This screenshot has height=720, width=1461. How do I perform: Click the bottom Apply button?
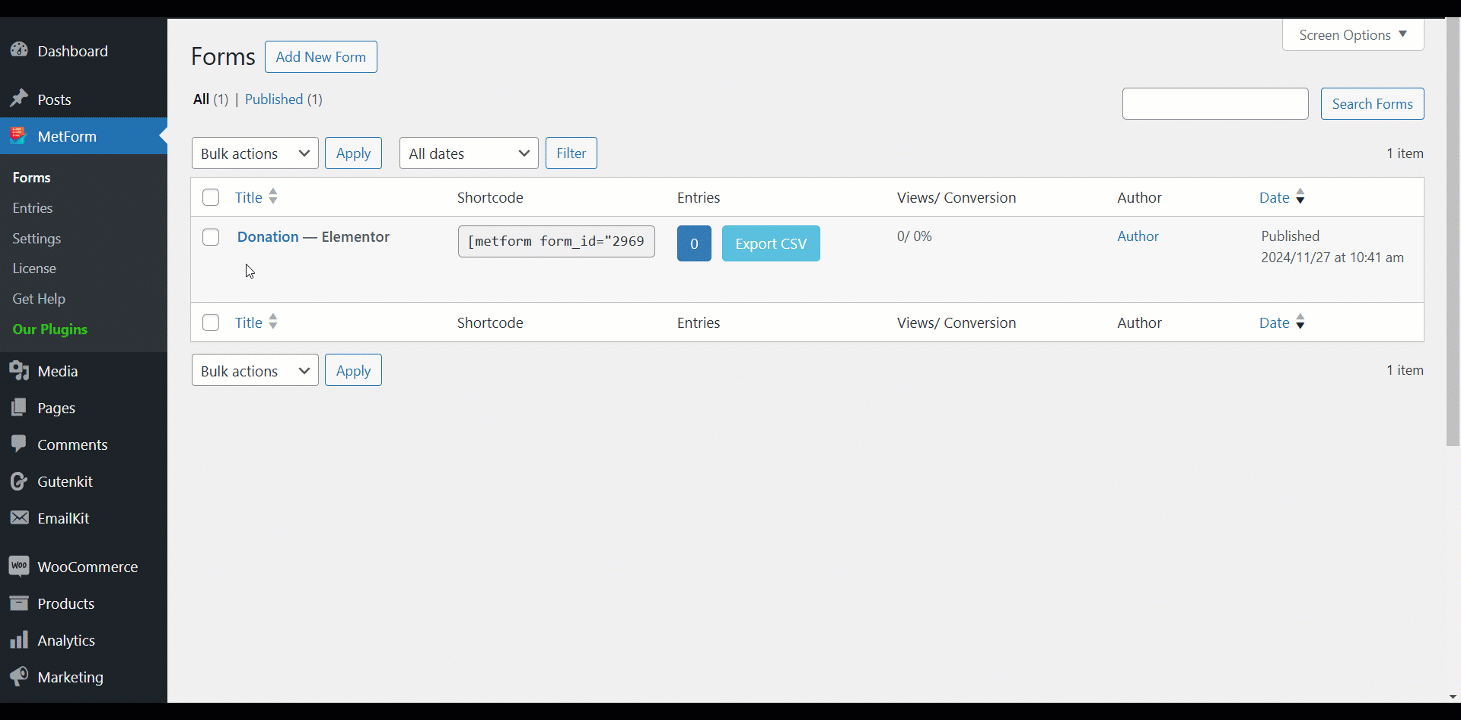click(x=353, y=370)
